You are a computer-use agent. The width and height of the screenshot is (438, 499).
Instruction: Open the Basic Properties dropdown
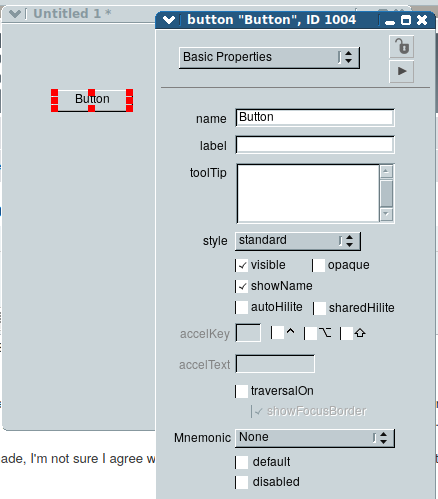pos(269,58)
